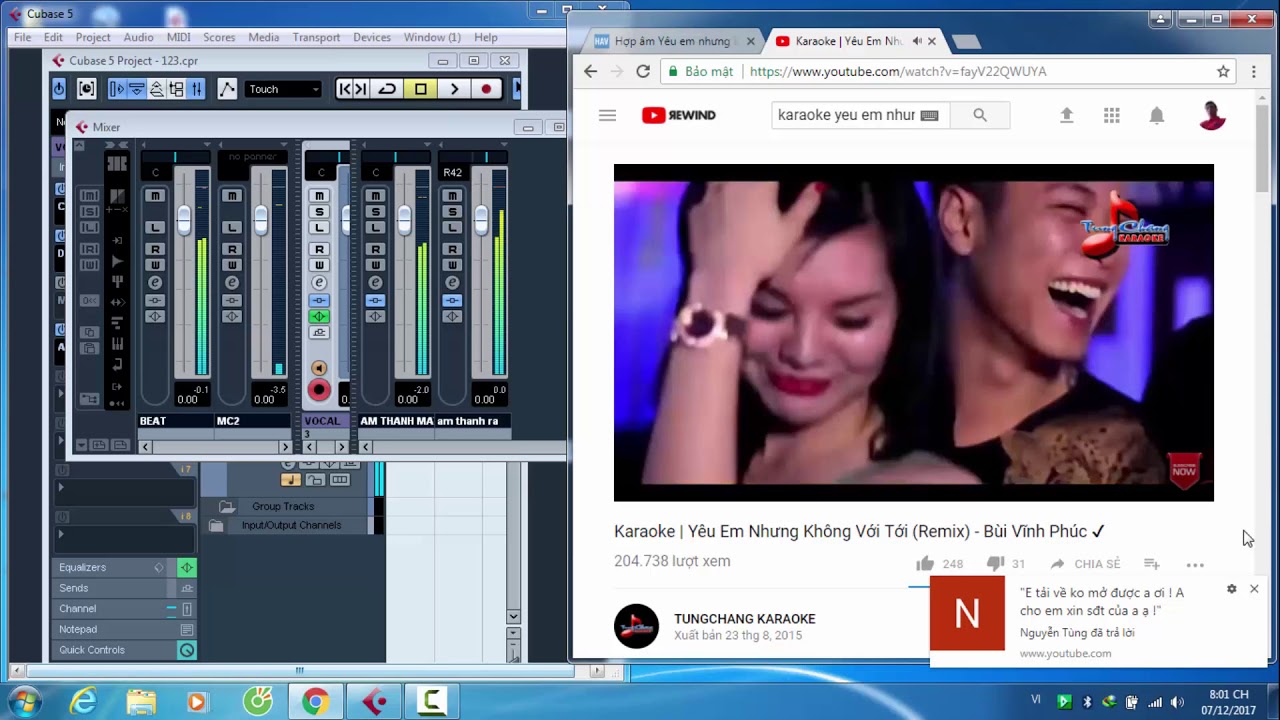1280x720 pixels.
Task: Move the BEAT channel volume fader
Action: click(184, 221)
